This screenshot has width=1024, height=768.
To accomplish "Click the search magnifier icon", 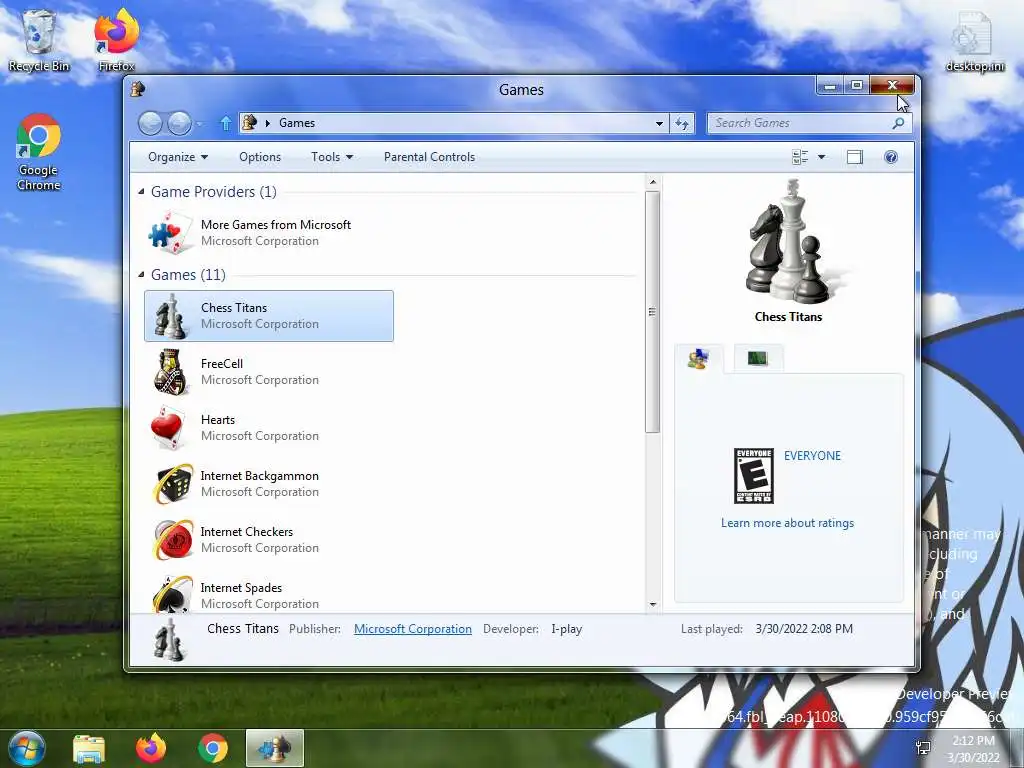I will (899, 123).
